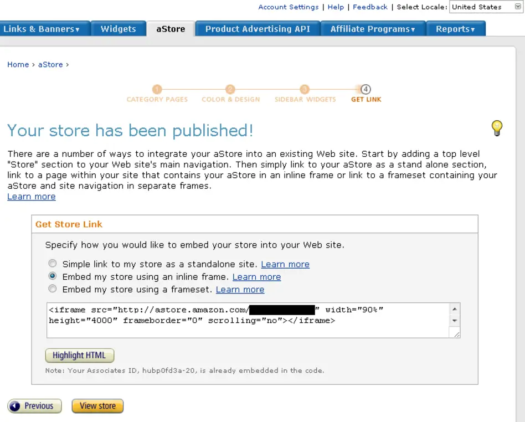Viewport: 525px width, 422px height.
Task: Switch to the Widgets tab
Action: pos(118,29)
